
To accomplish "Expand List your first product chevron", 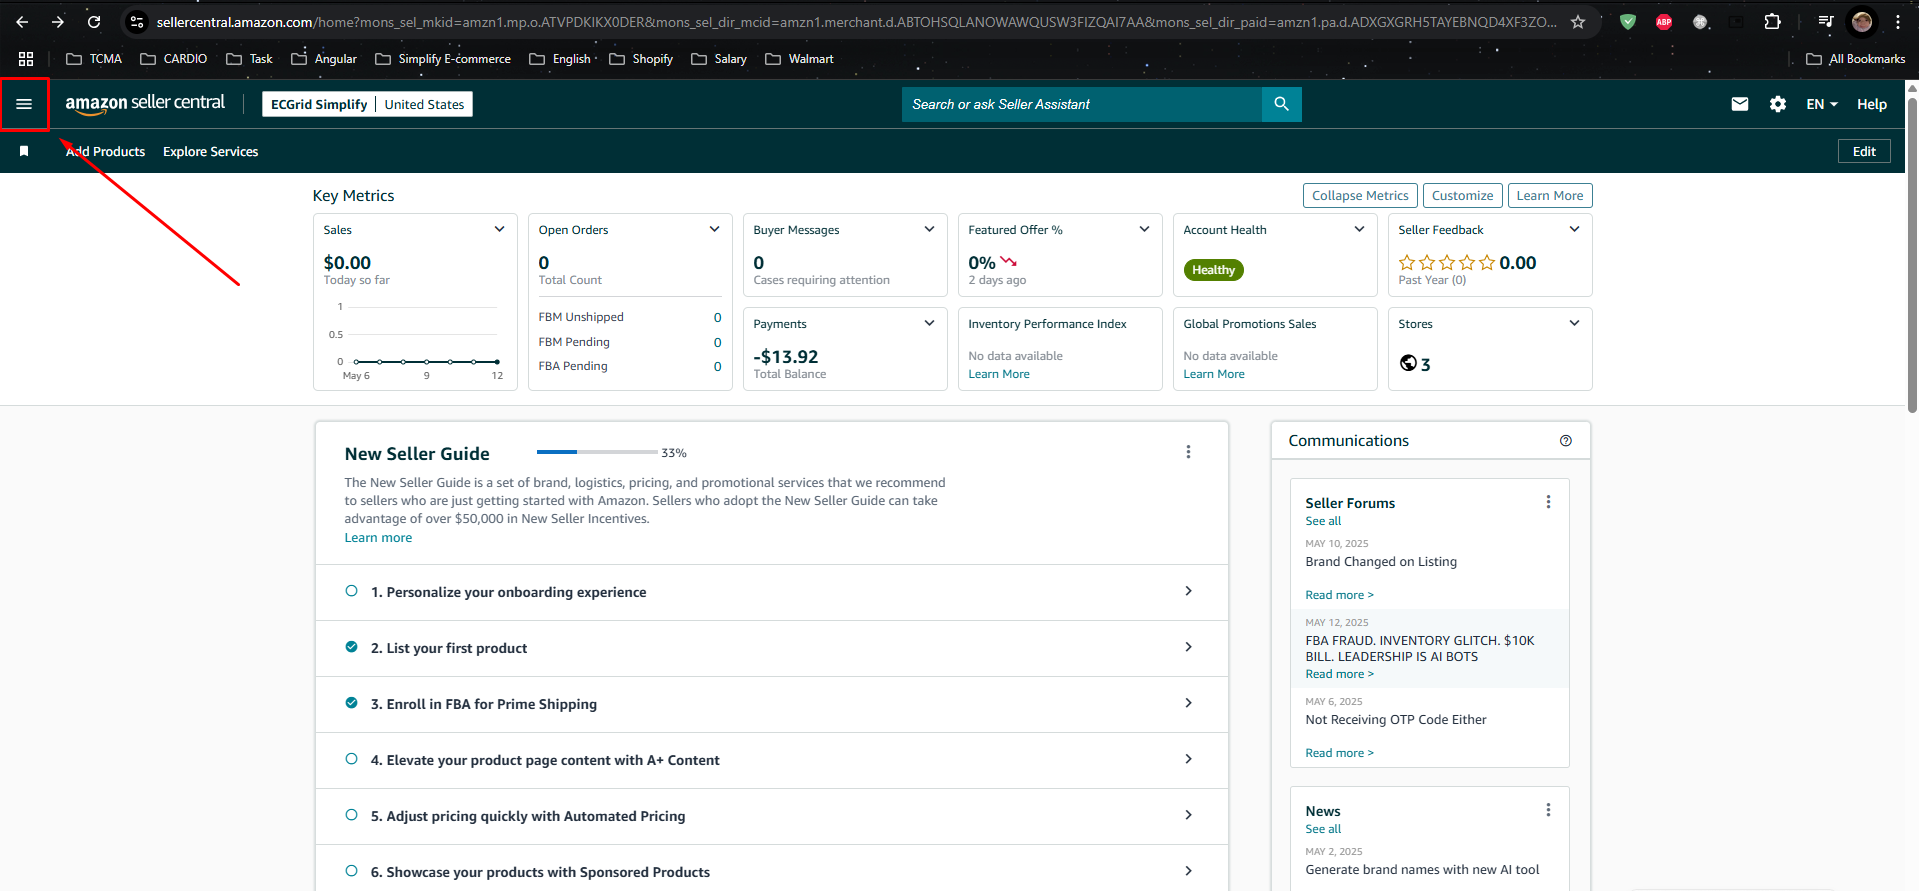I will (x=1188, y=647).
